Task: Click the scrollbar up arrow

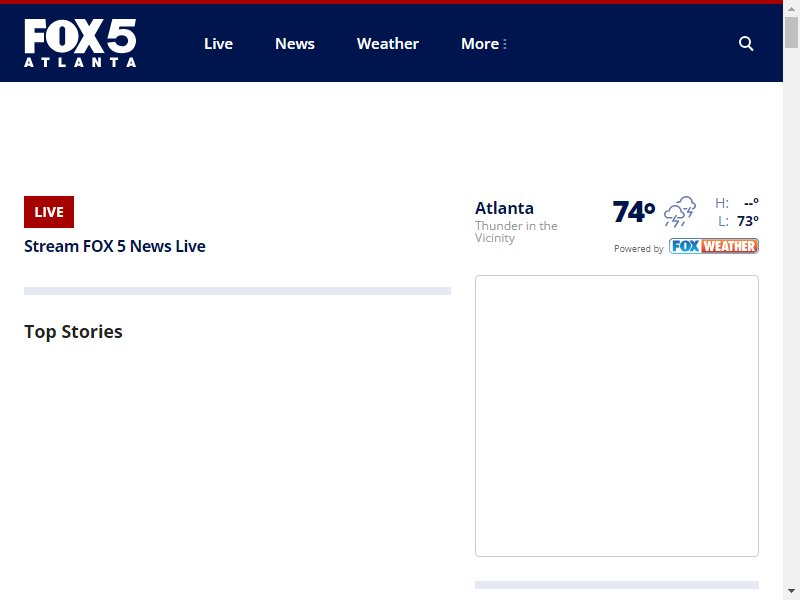Action: tap(791, 9)
